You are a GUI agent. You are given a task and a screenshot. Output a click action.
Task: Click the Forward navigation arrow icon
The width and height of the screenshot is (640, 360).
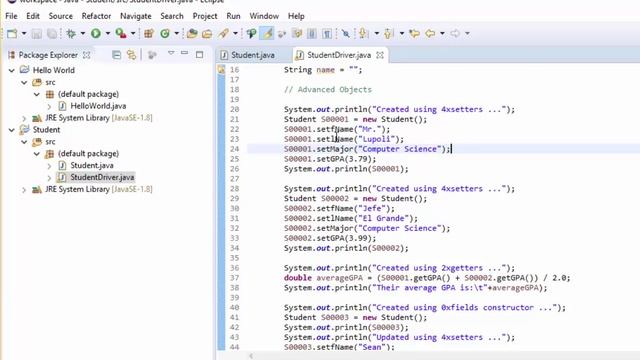[x=455, y=33]
